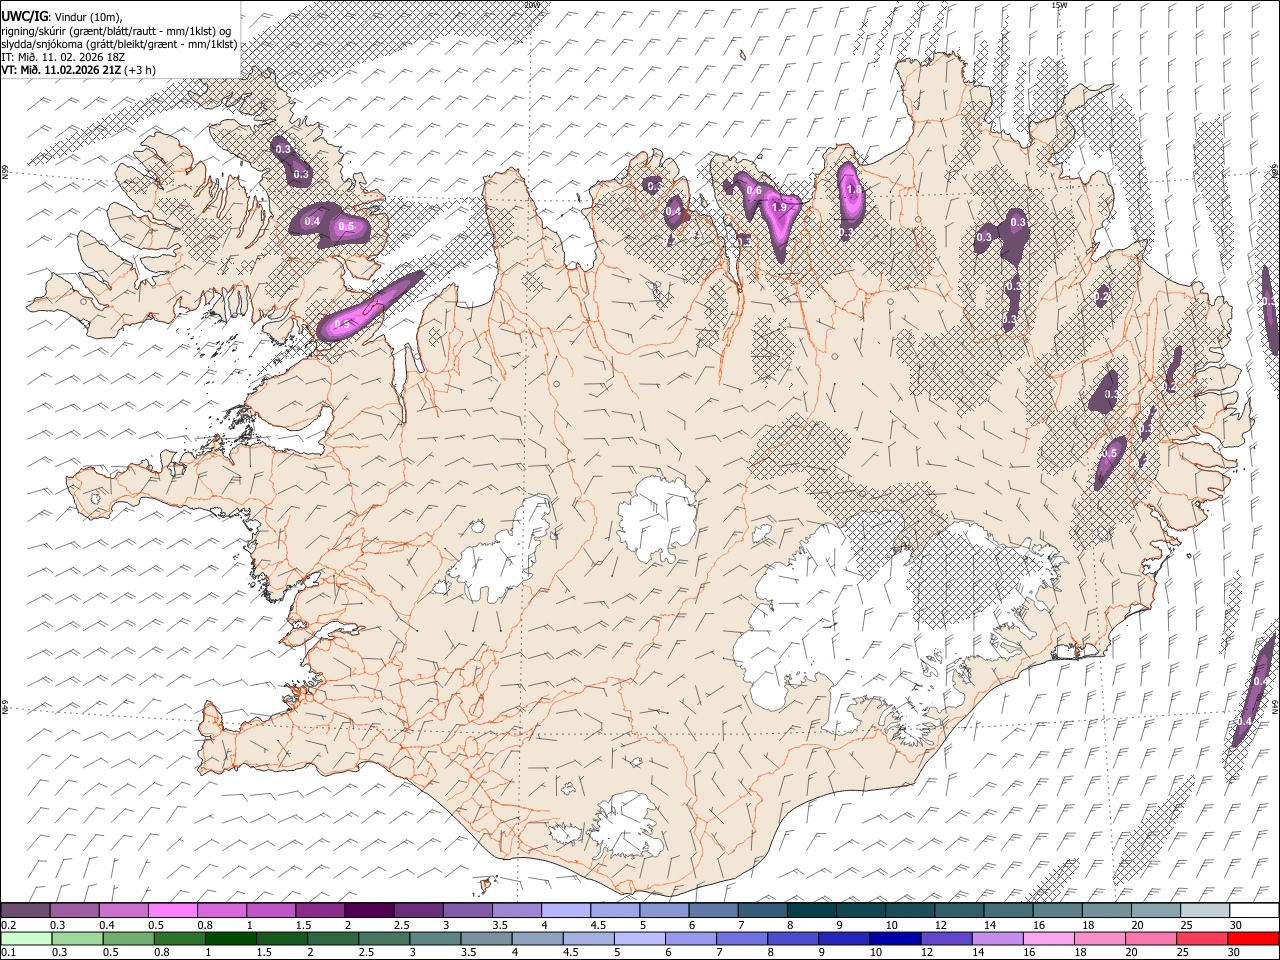Click the 1.5 purple swatch in the upper legend row
Image resolution: width=1280 pixels, height=960 pixels.
[320, 911]
